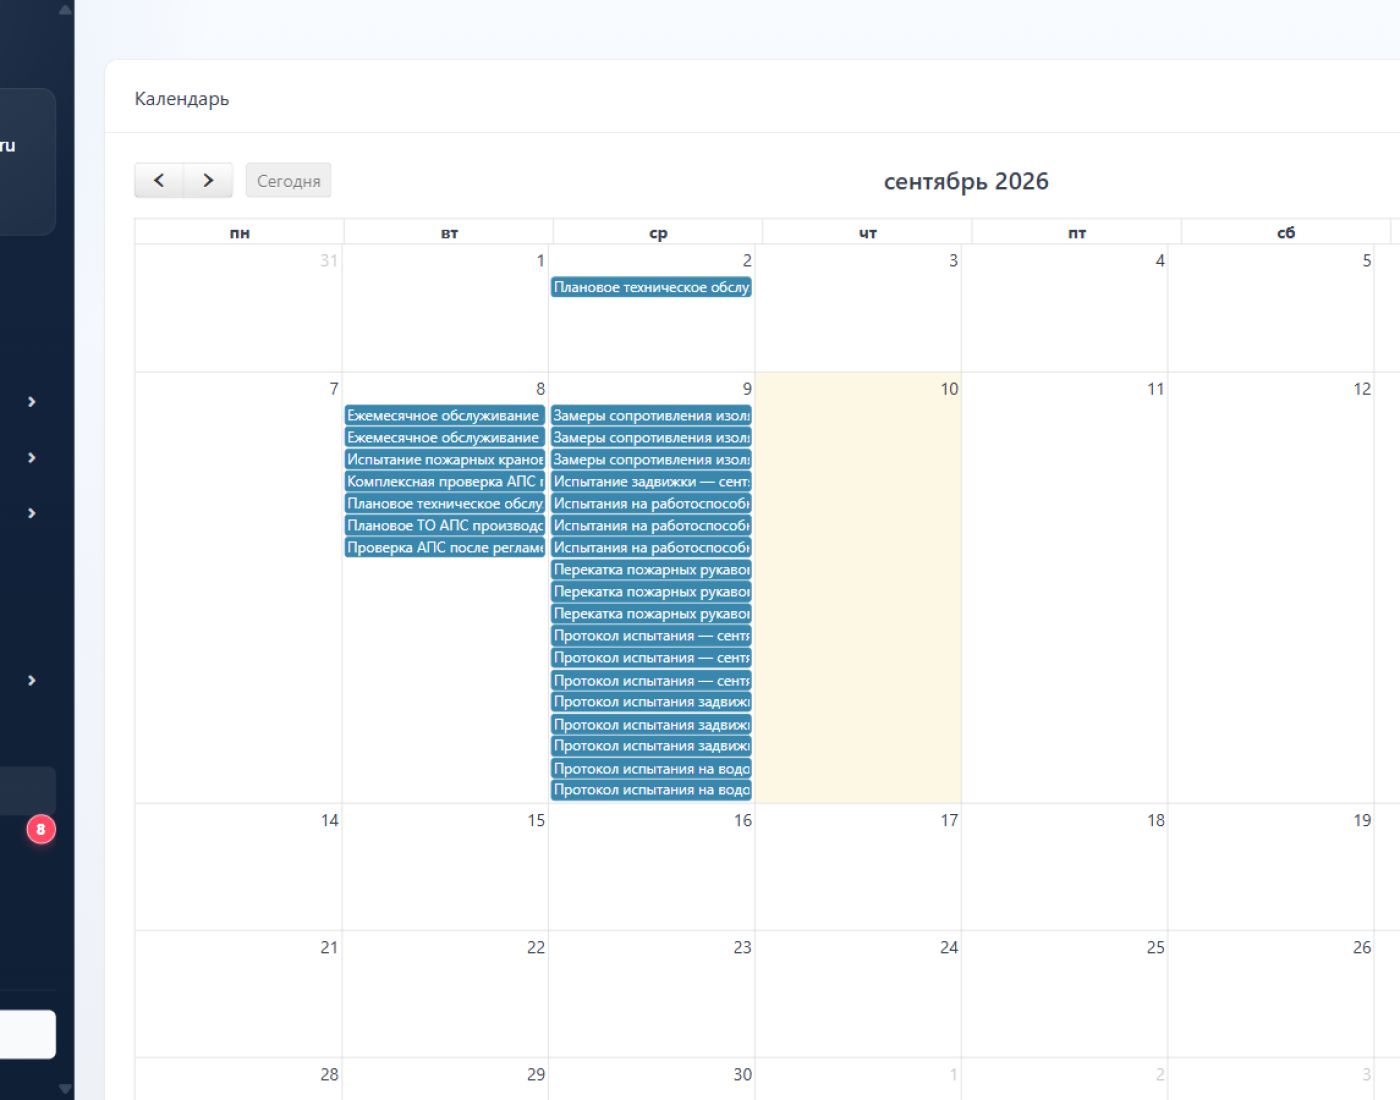The width and height of the screenshot is (1400, 1100).
Task: Open the Испытание пожарных кранов event
Action: 445,460
